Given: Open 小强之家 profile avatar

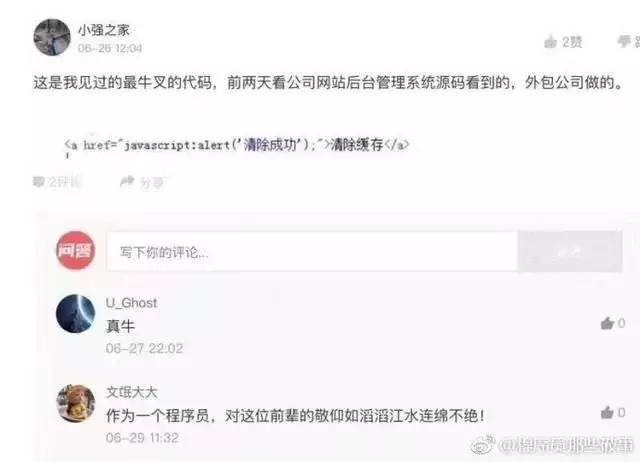Looking at the screenshot, I should [x=52, y=37].
